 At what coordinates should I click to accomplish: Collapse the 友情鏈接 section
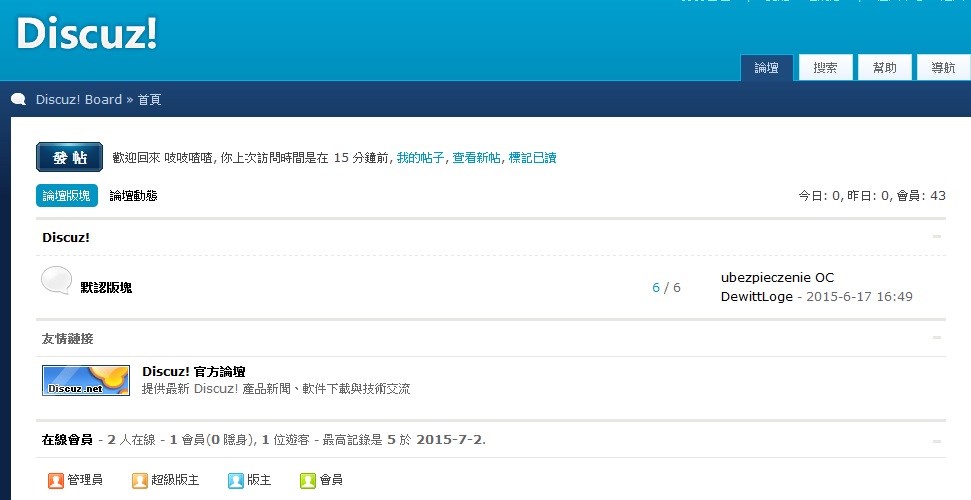(x=937, y=338)
